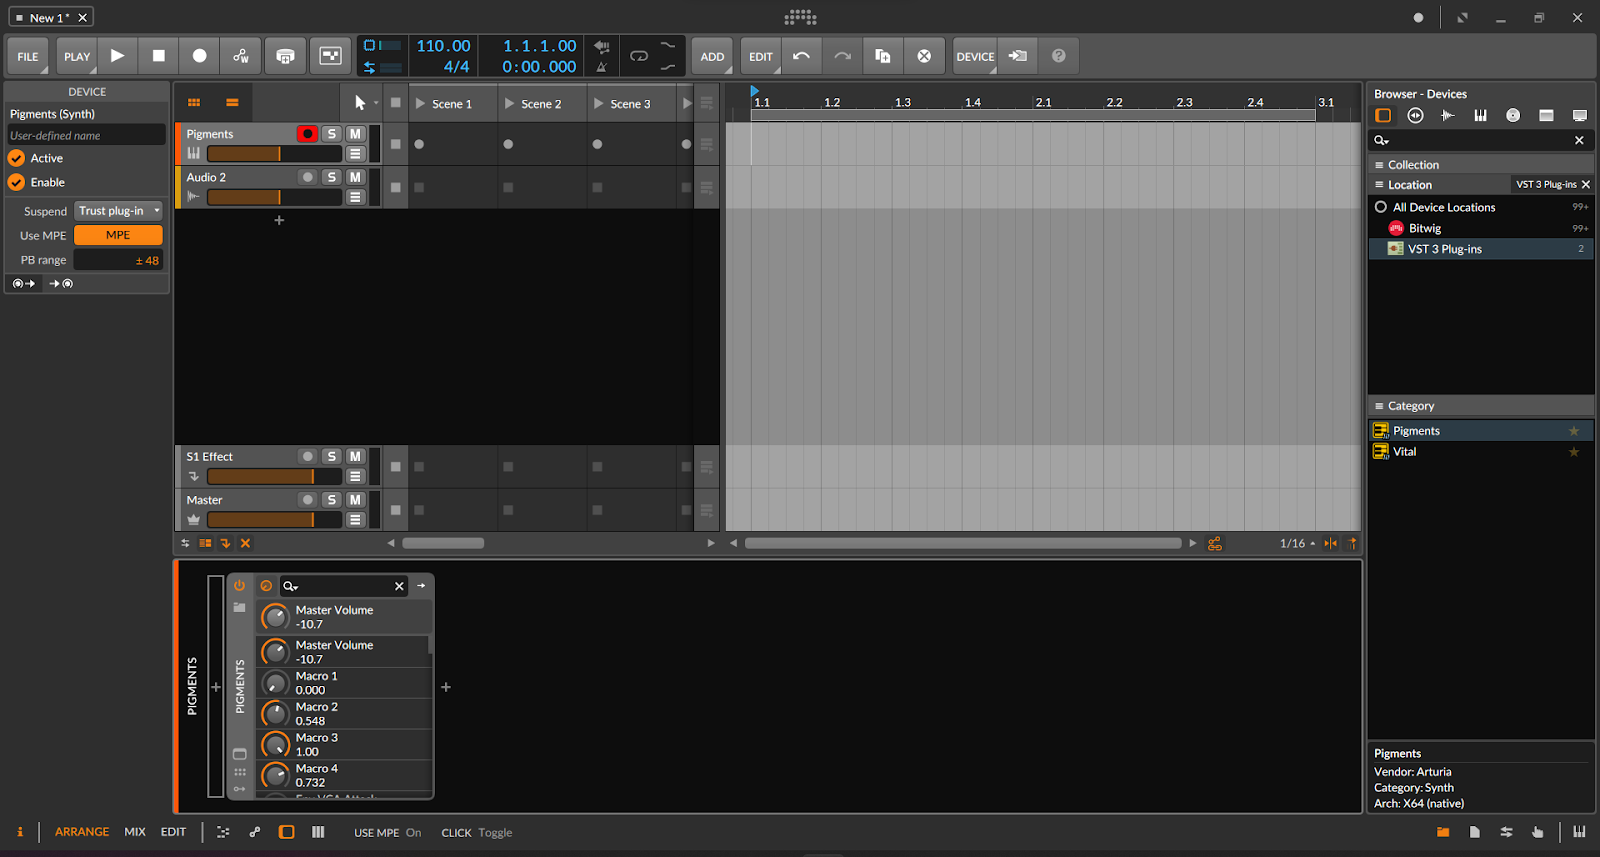
Task: Show the arranger timeline view icon
Action: (232, 102)
